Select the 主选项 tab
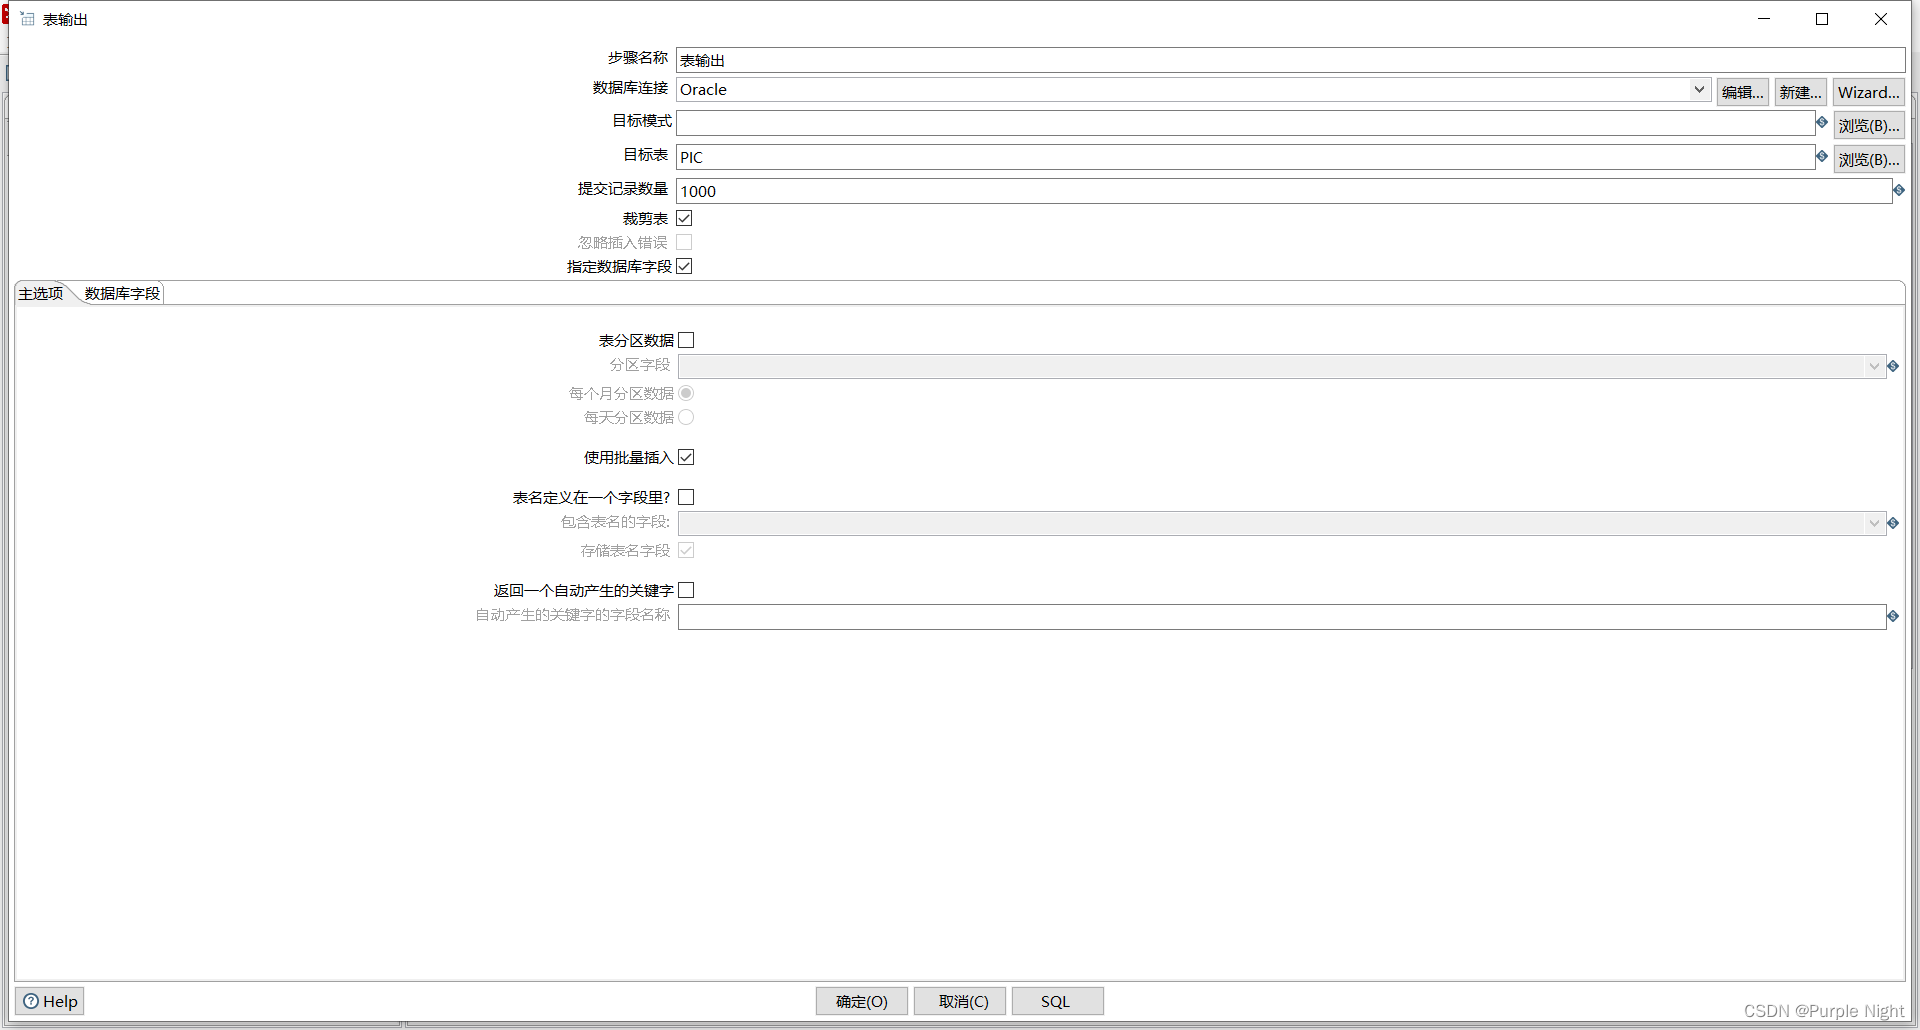The height and width of the screenshot is (1030, 1920). click(41, 293)
